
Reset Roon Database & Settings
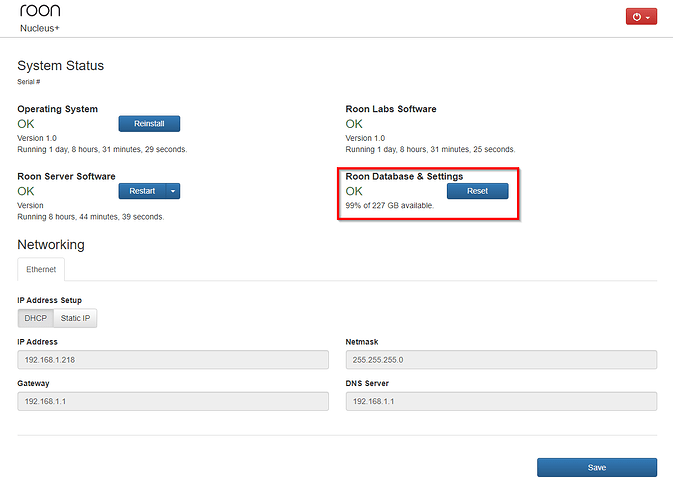[x=477, y=191]
